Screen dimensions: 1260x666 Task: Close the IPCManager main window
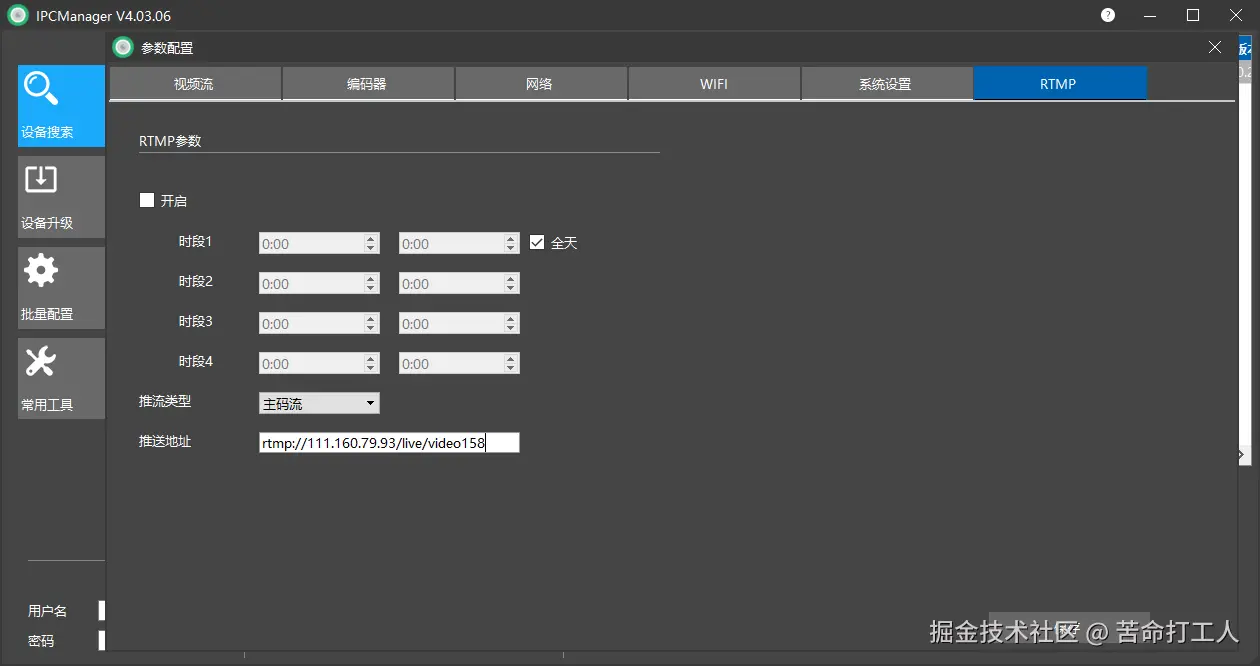(1235, 15)
